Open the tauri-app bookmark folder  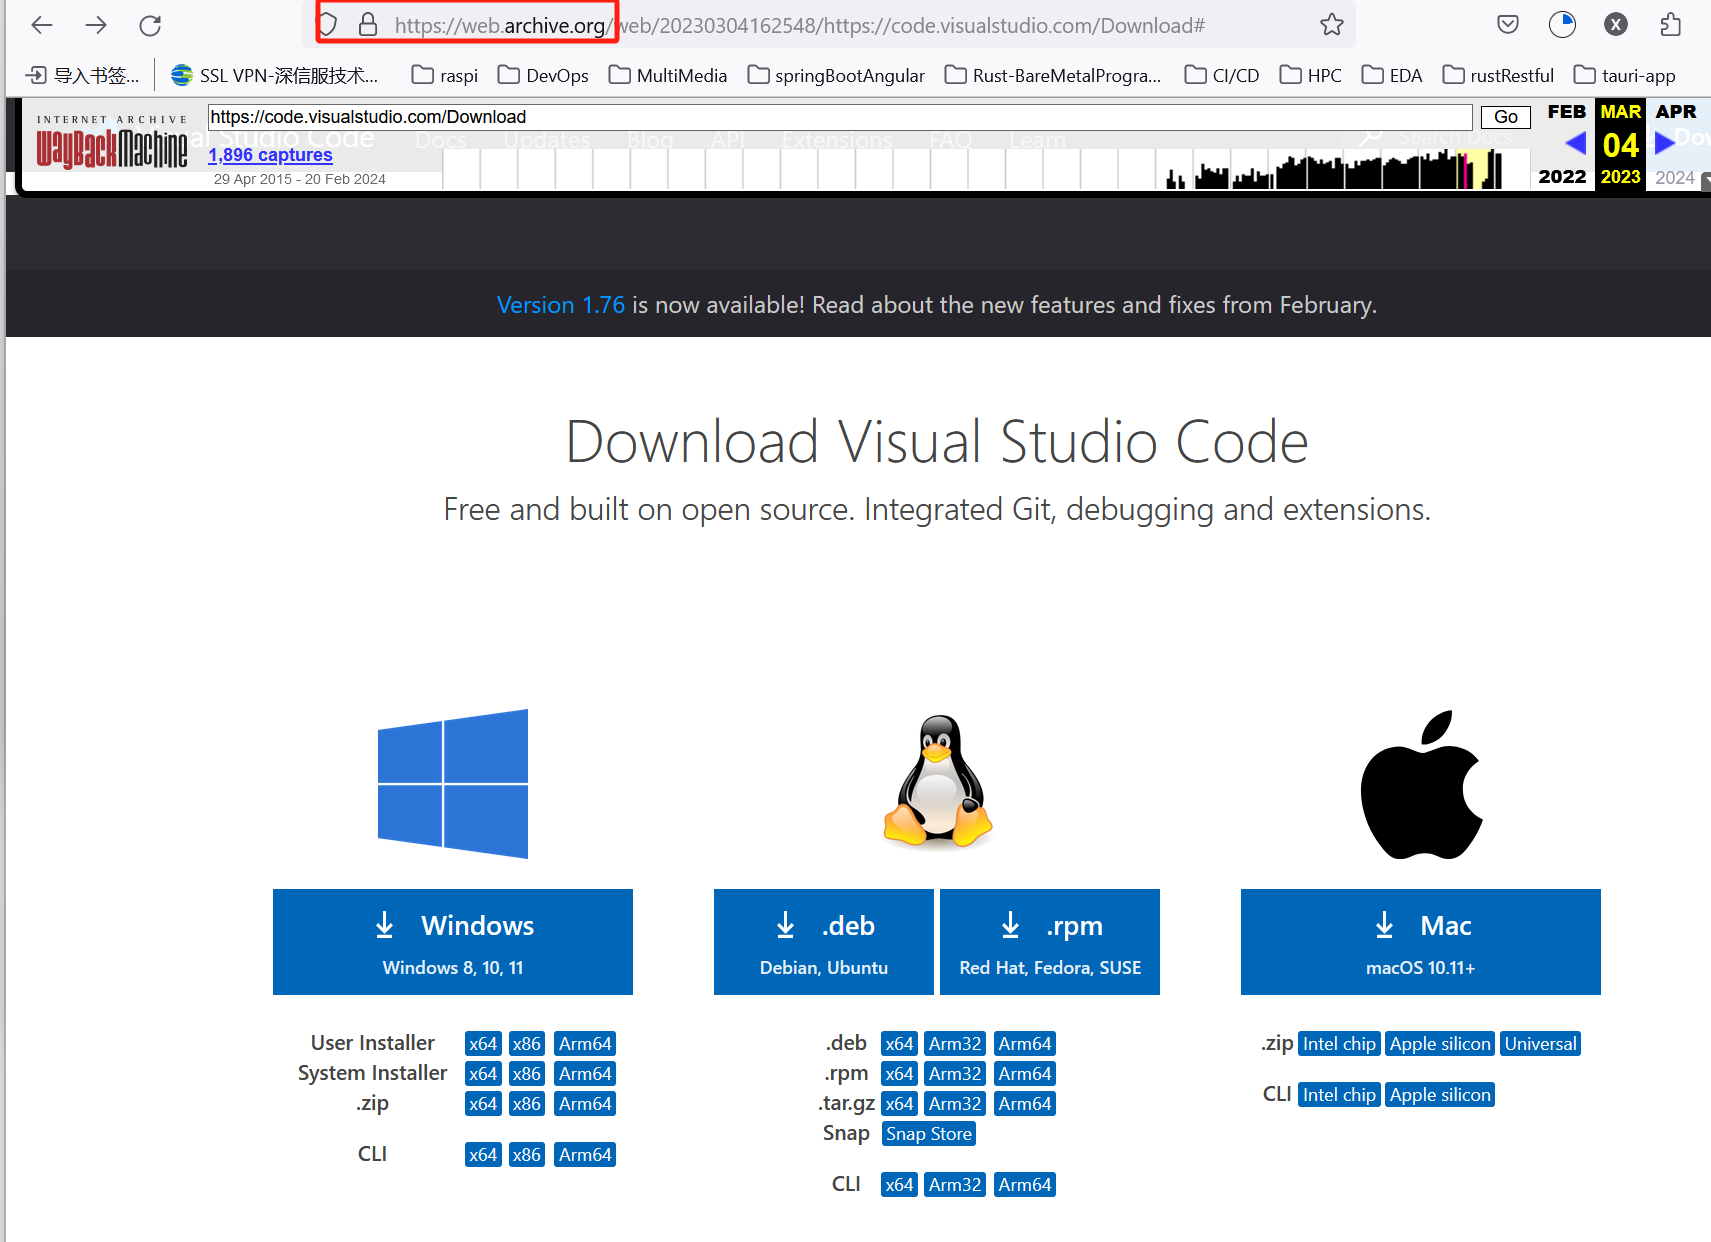[1624, 75]
